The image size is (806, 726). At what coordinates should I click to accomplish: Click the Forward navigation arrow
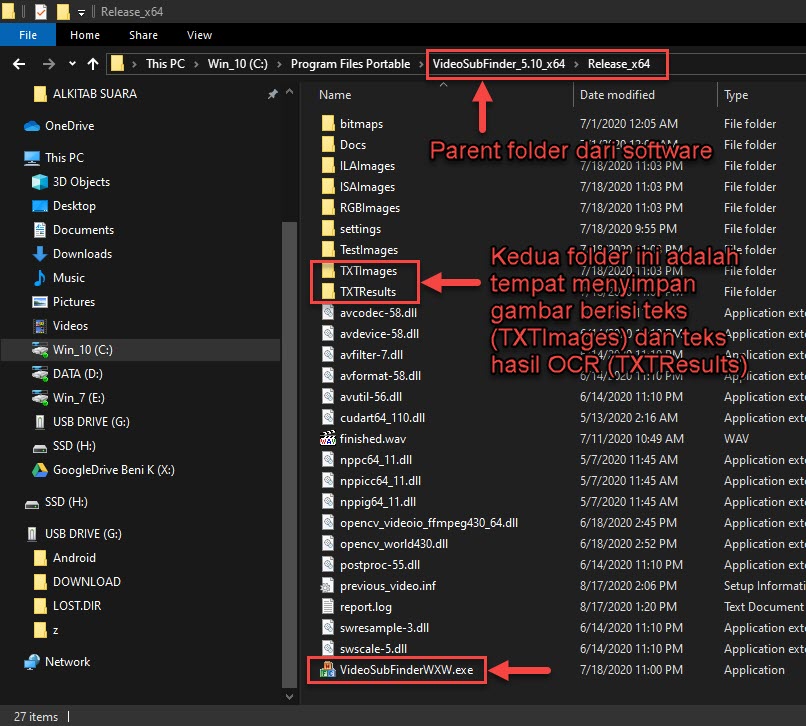(x=49, y=64)
